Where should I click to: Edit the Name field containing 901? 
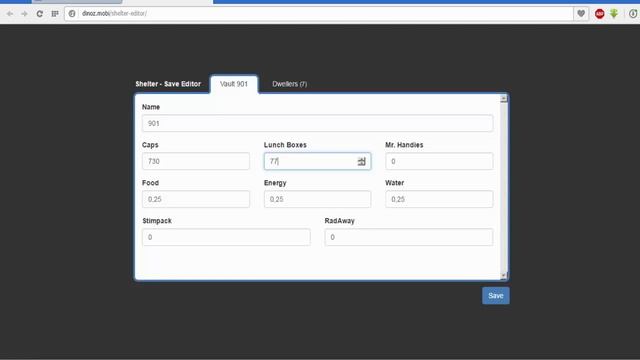click(x=318, y=123)
